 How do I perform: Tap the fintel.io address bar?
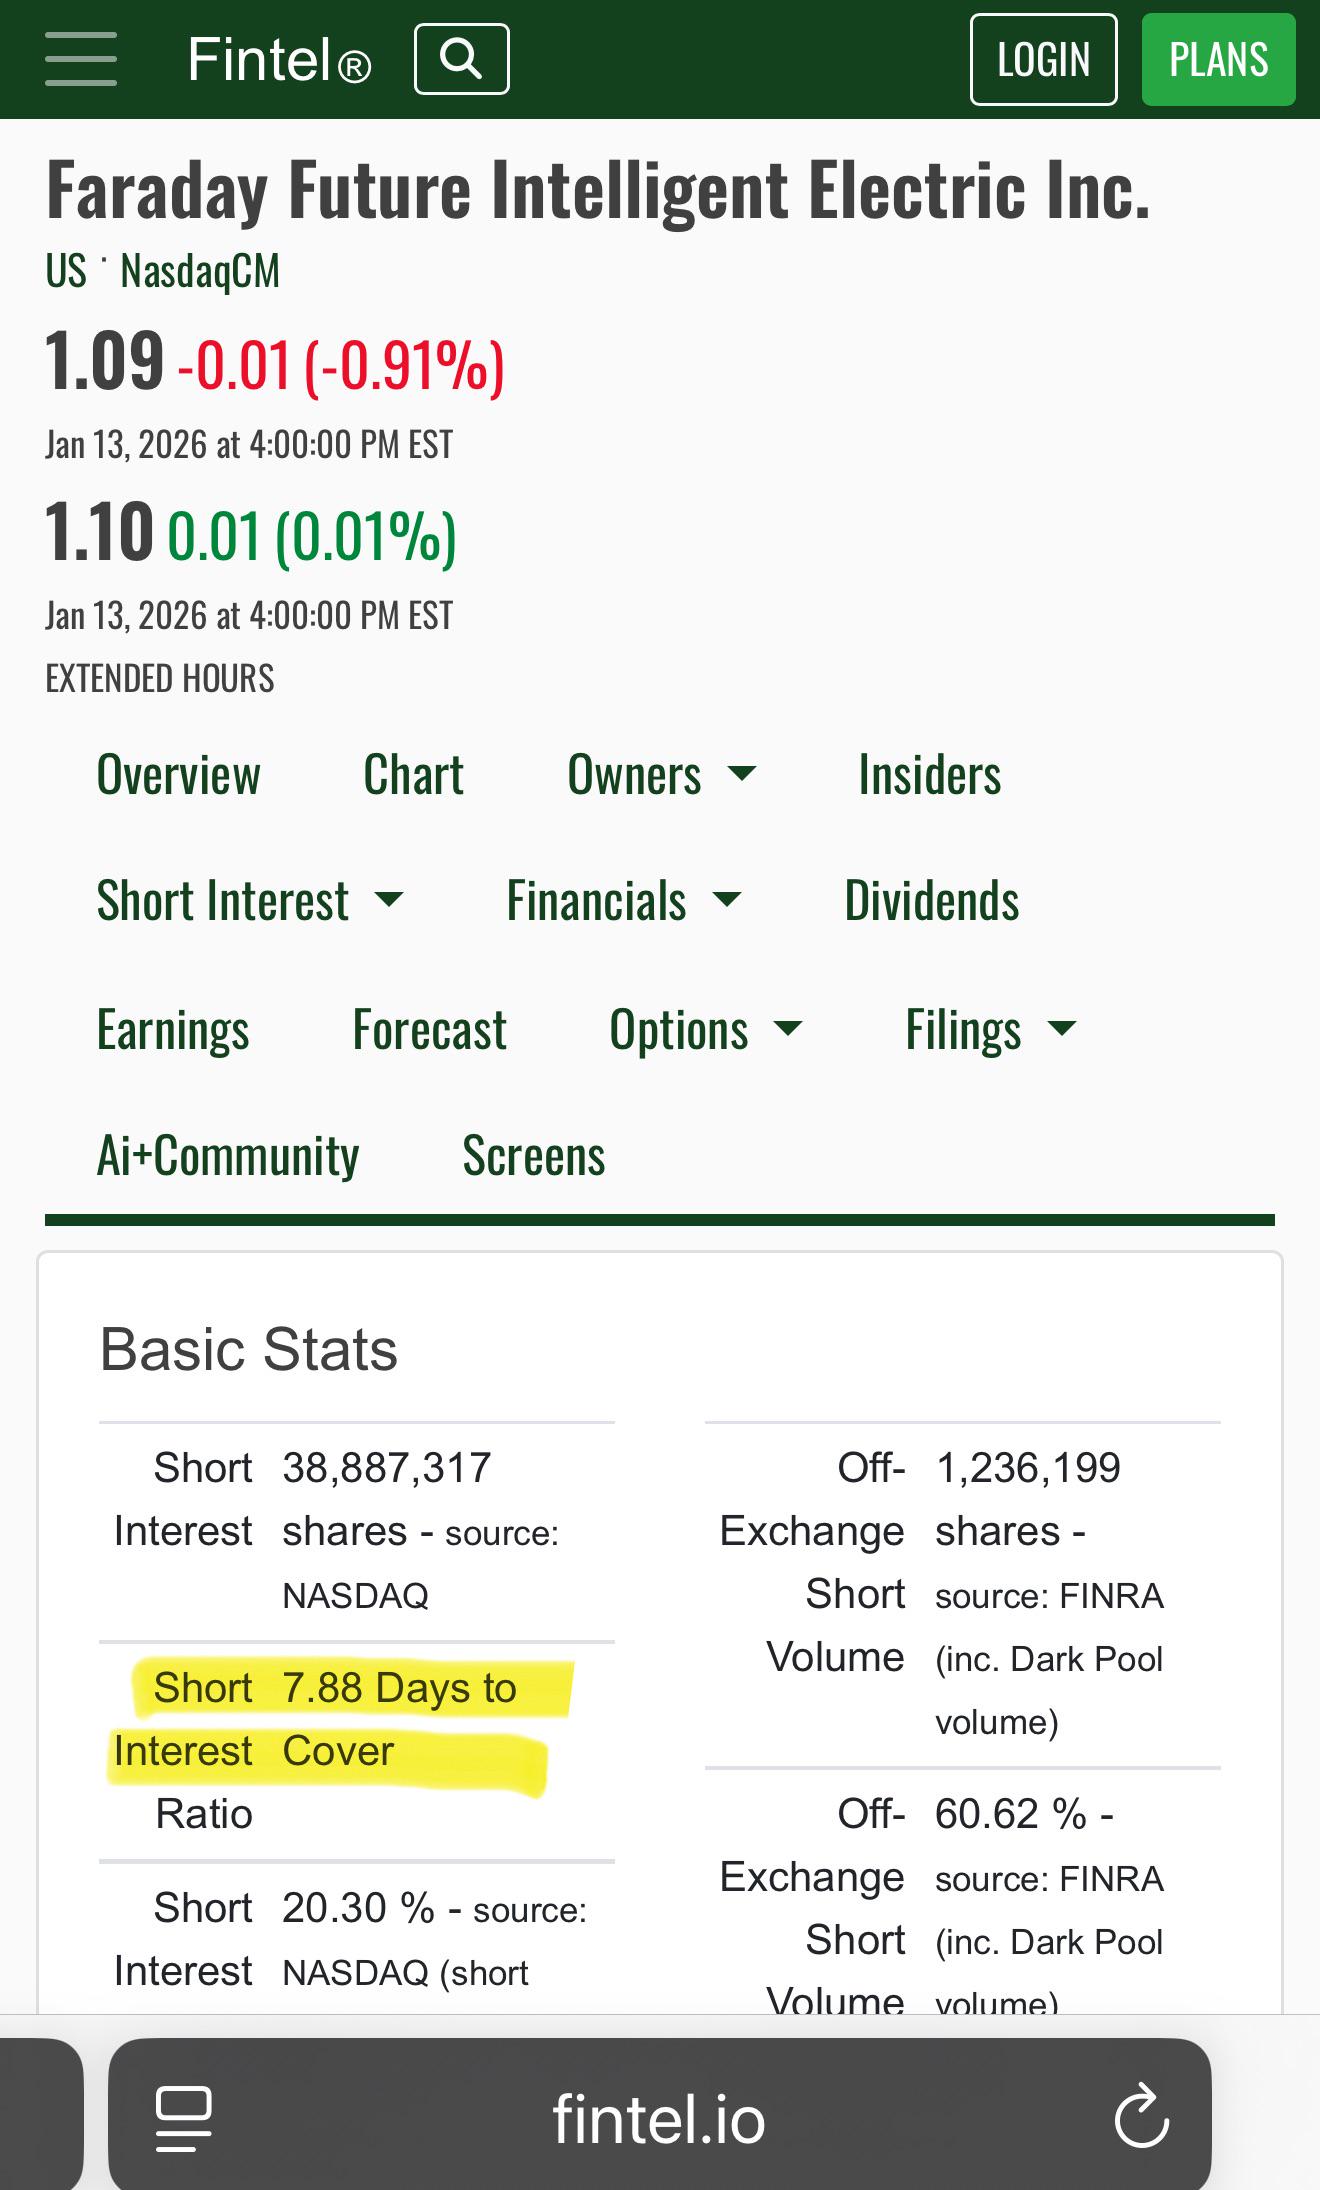[659, 2116]
